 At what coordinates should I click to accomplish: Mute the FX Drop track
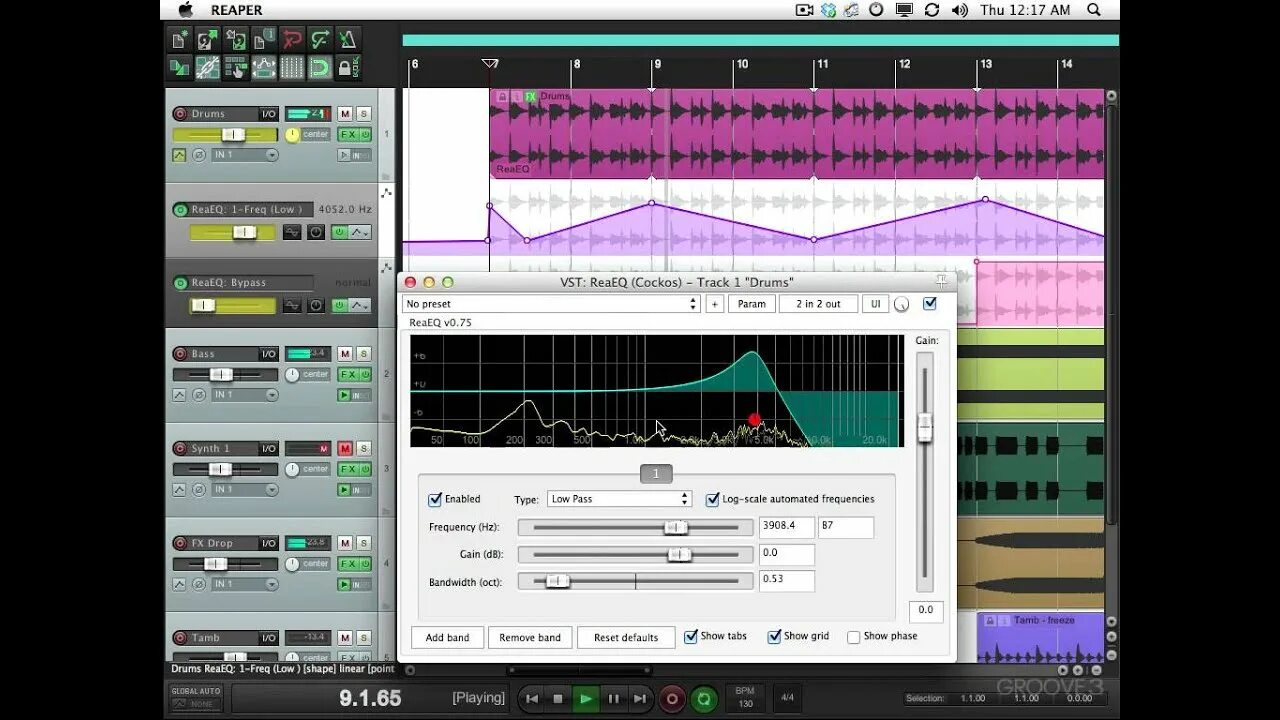pyautogui.click(x=345, y=543)
